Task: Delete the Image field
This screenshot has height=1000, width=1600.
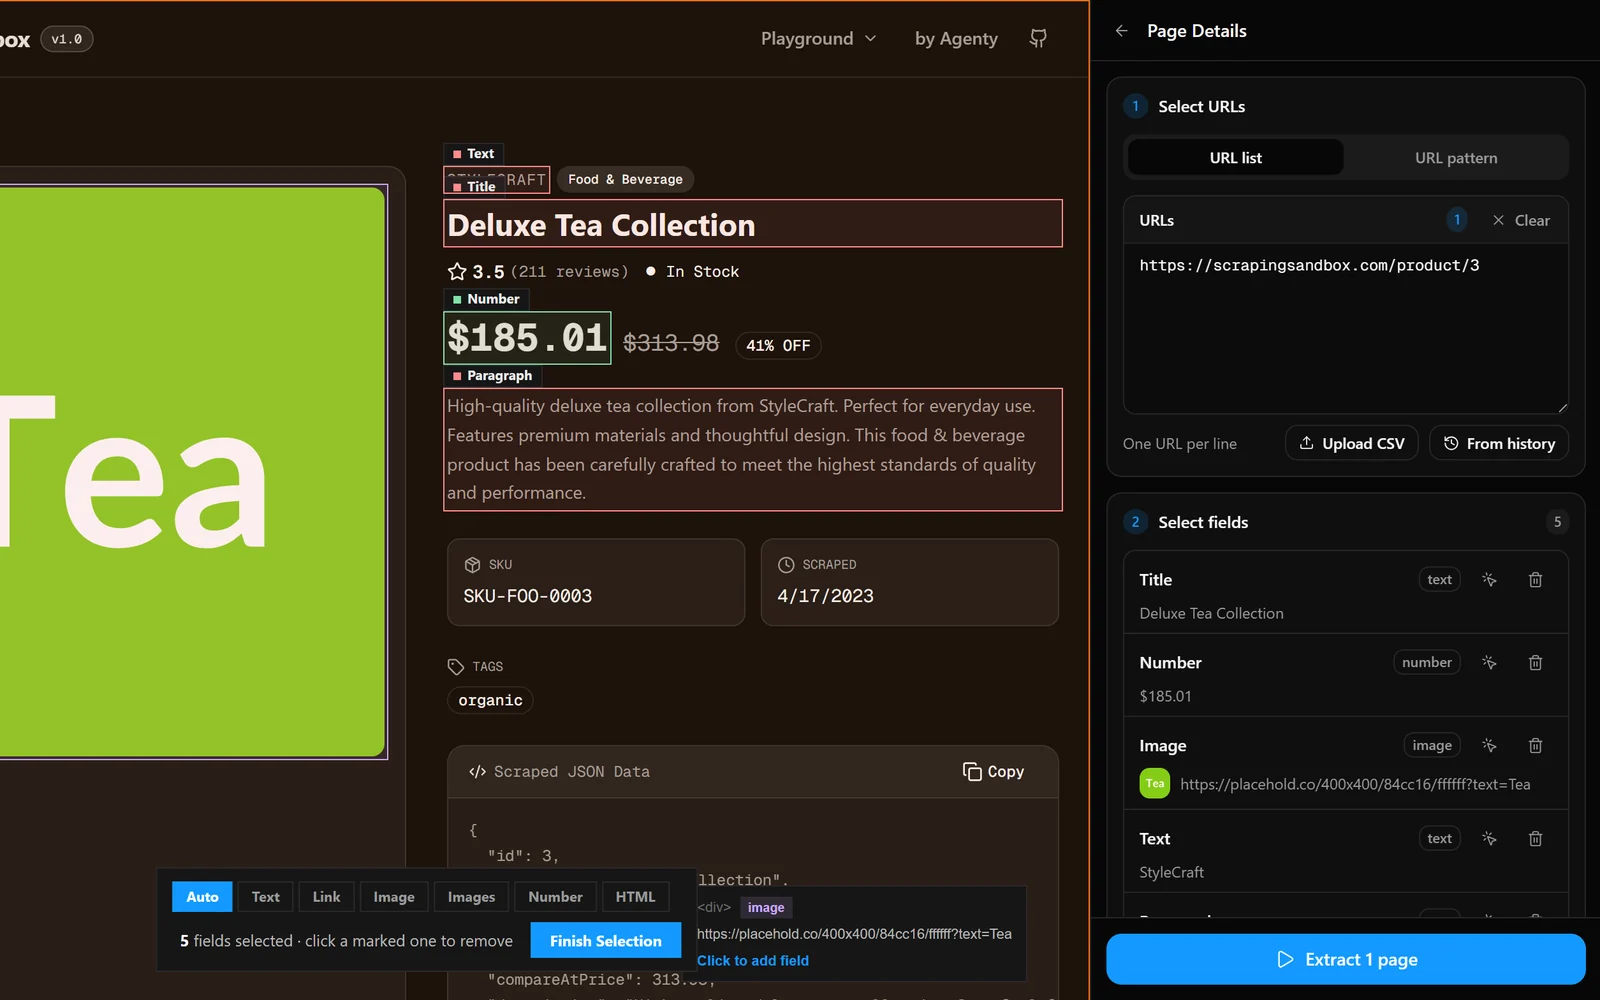Action: coord(1535,746)
